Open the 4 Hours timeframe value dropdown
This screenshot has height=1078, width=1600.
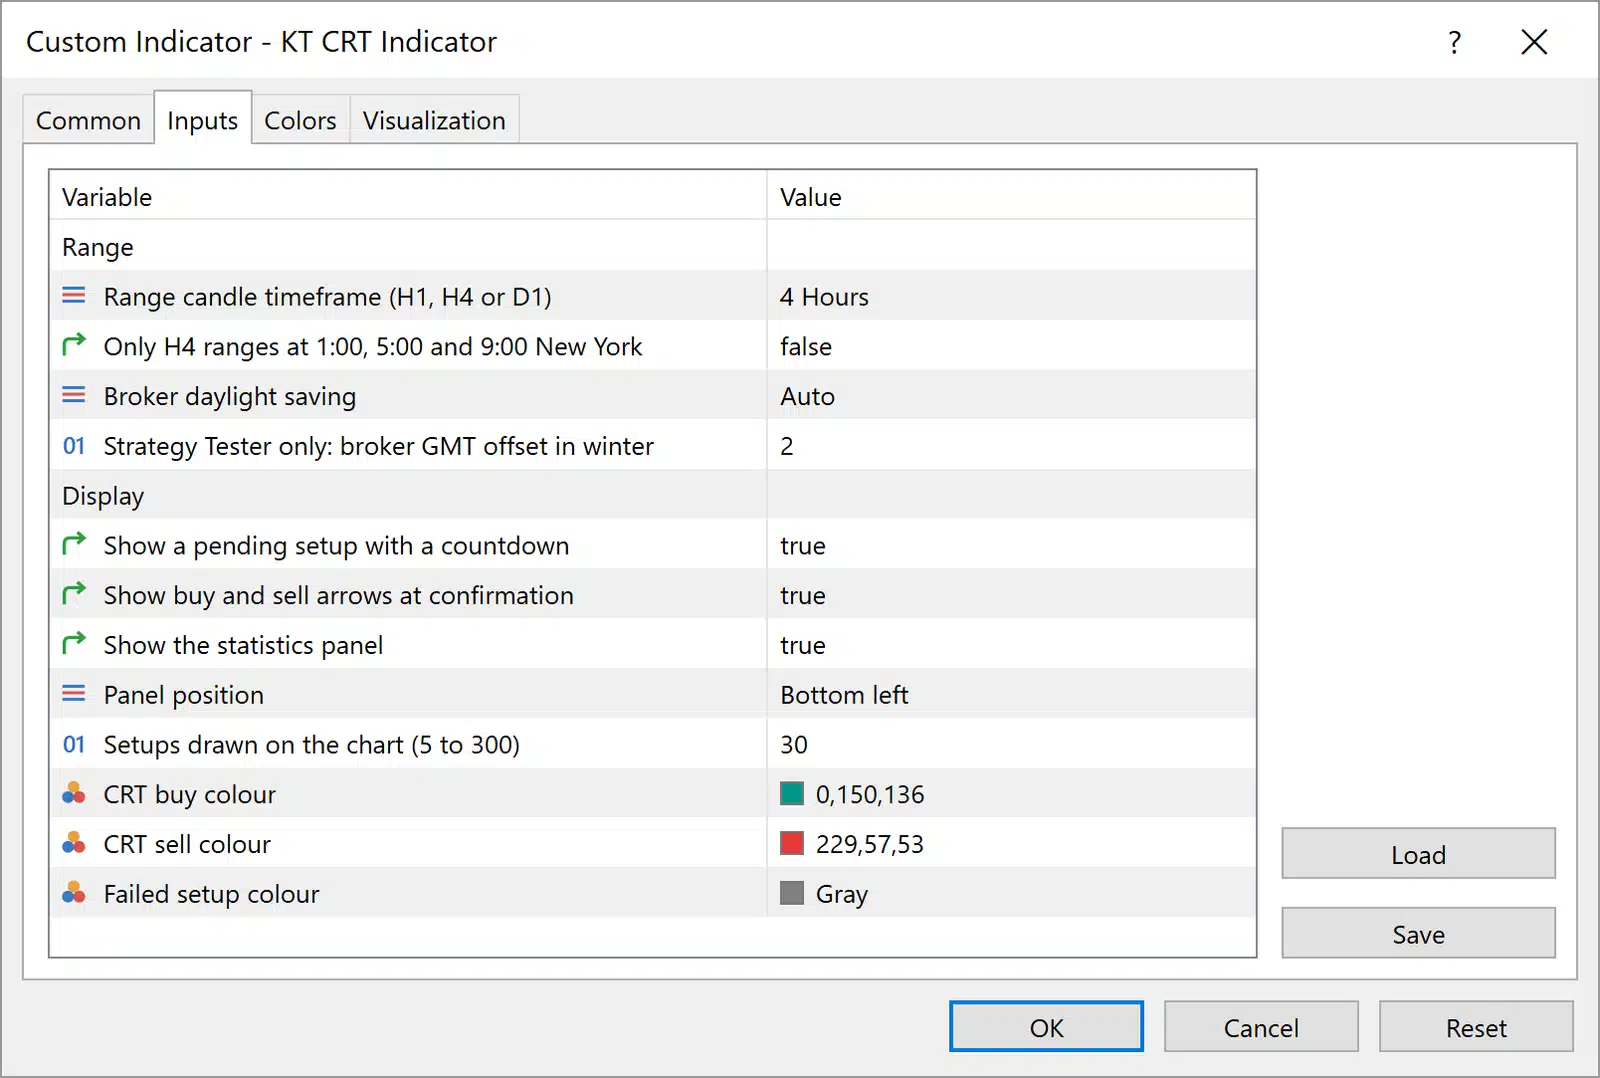tap(1011, 296)
